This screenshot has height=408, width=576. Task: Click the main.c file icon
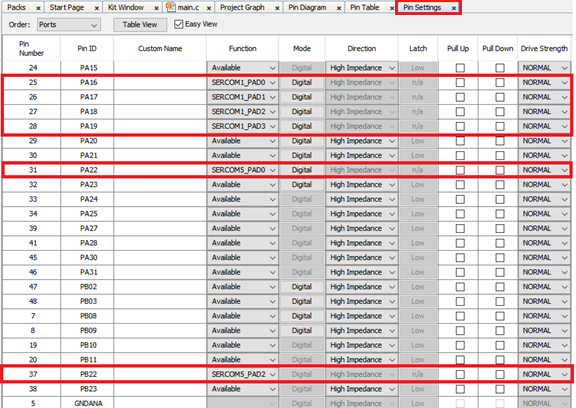(x=170, y=7)
